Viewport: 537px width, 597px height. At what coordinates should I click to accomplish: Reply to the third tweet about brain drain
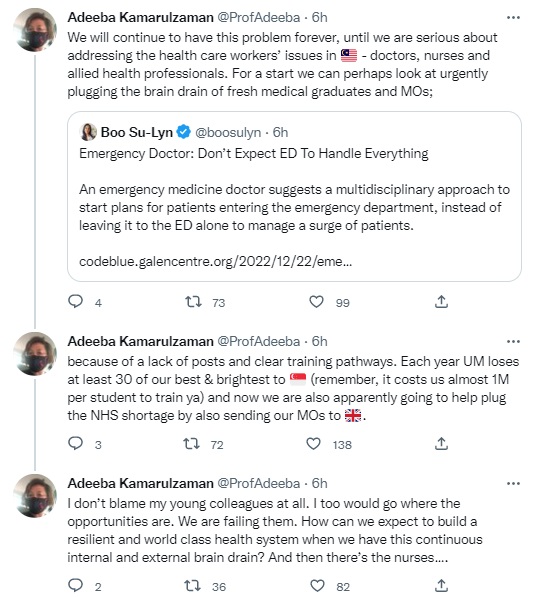[75, 585]
